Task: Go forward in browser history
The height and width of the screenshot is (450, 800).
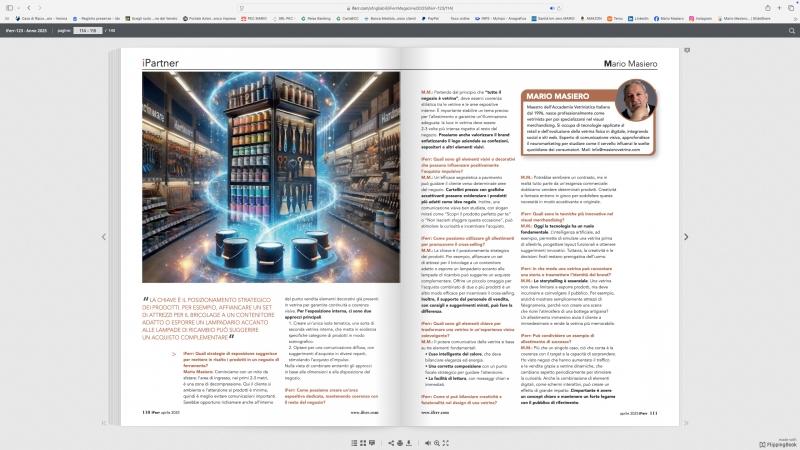Action: pyautogui.click(x=40, y=8)
